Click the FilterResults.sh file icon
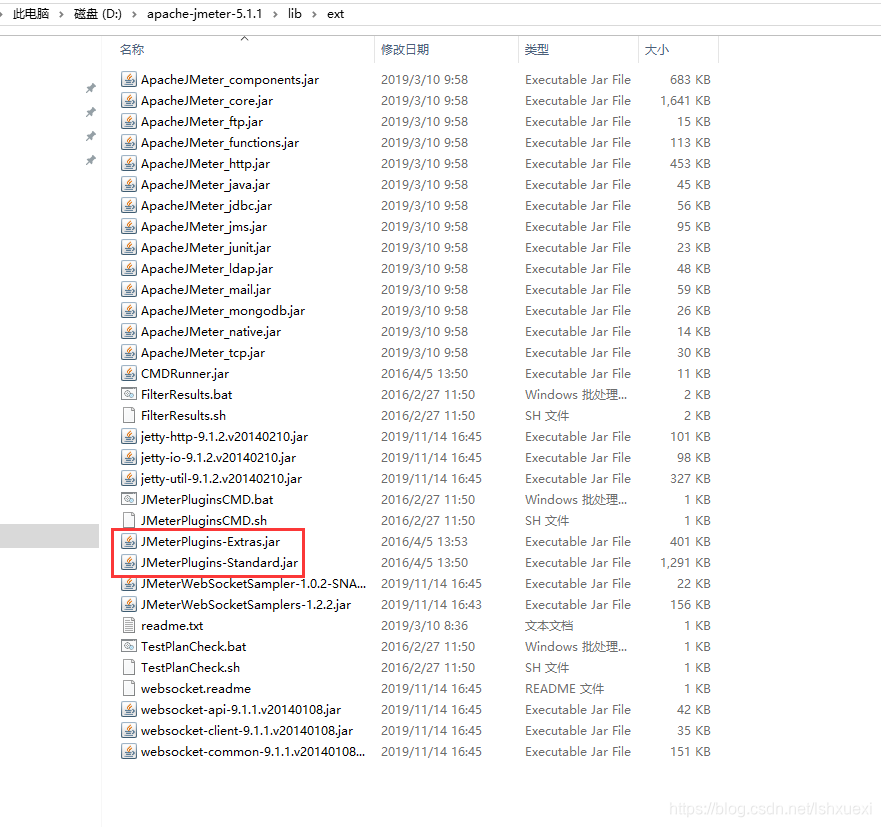 point(129,416)
